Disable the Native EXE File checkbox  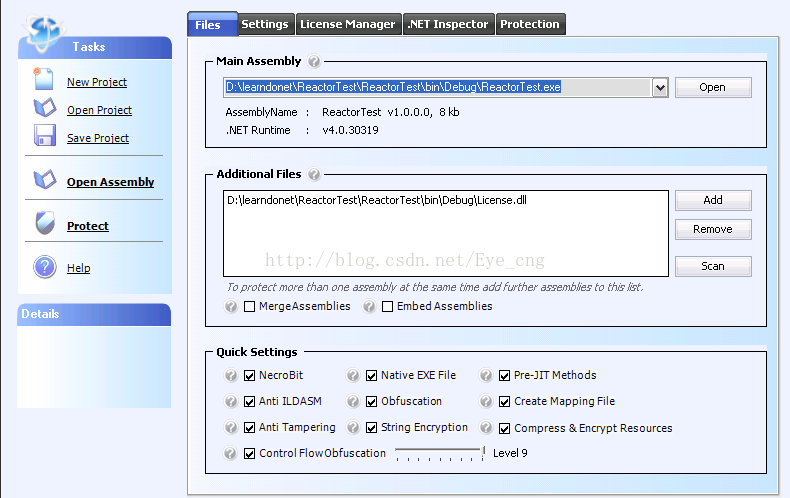coord(371,376)
